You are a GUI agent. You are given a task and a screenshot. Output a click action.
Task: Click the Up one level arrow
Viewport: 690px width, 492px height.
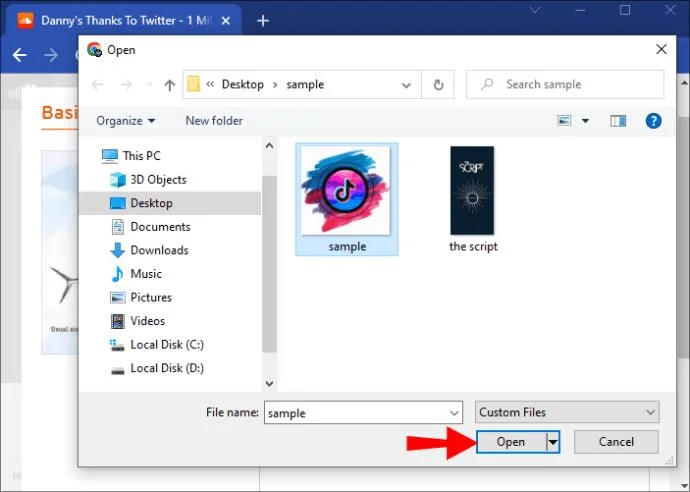169,85
